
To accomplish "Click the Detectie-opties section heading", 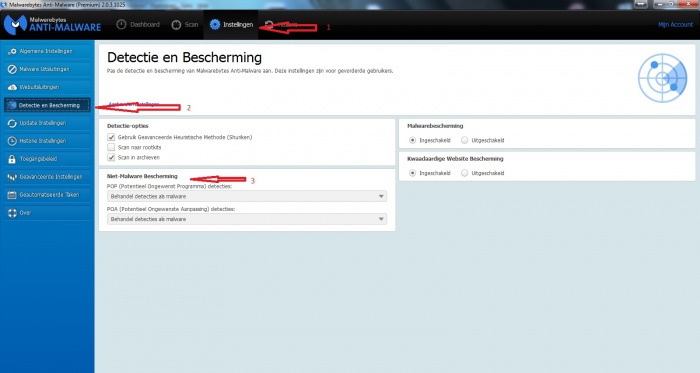I will pos(128,126).
